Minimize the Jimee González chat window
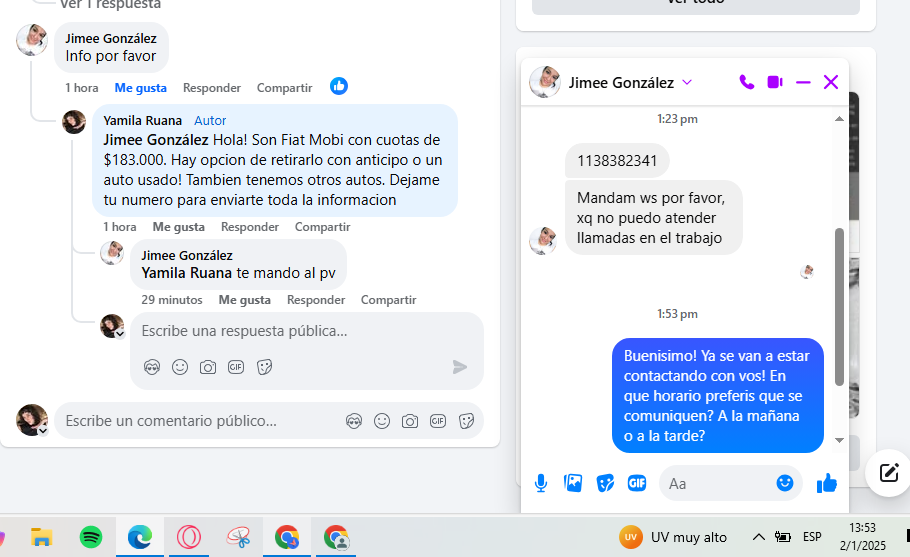 (x=803, y=82)
